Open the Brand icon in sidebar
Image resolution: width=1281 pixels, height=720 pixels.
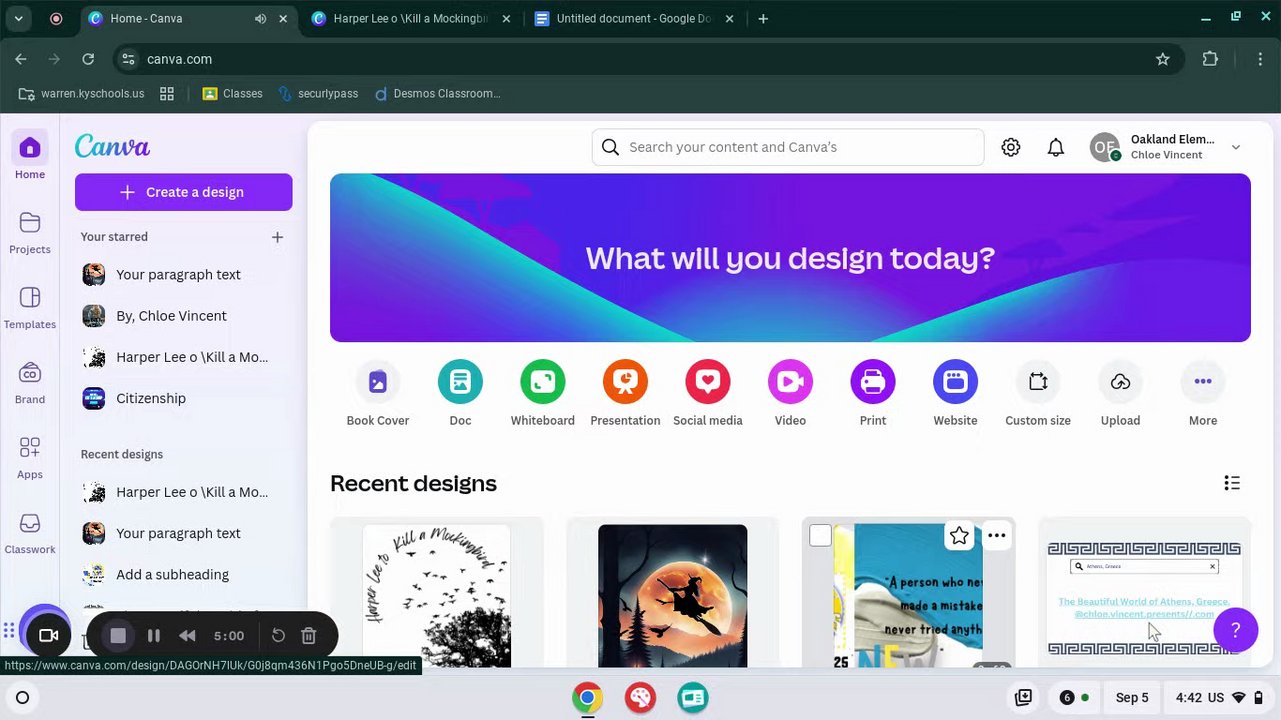click(29, 373)
